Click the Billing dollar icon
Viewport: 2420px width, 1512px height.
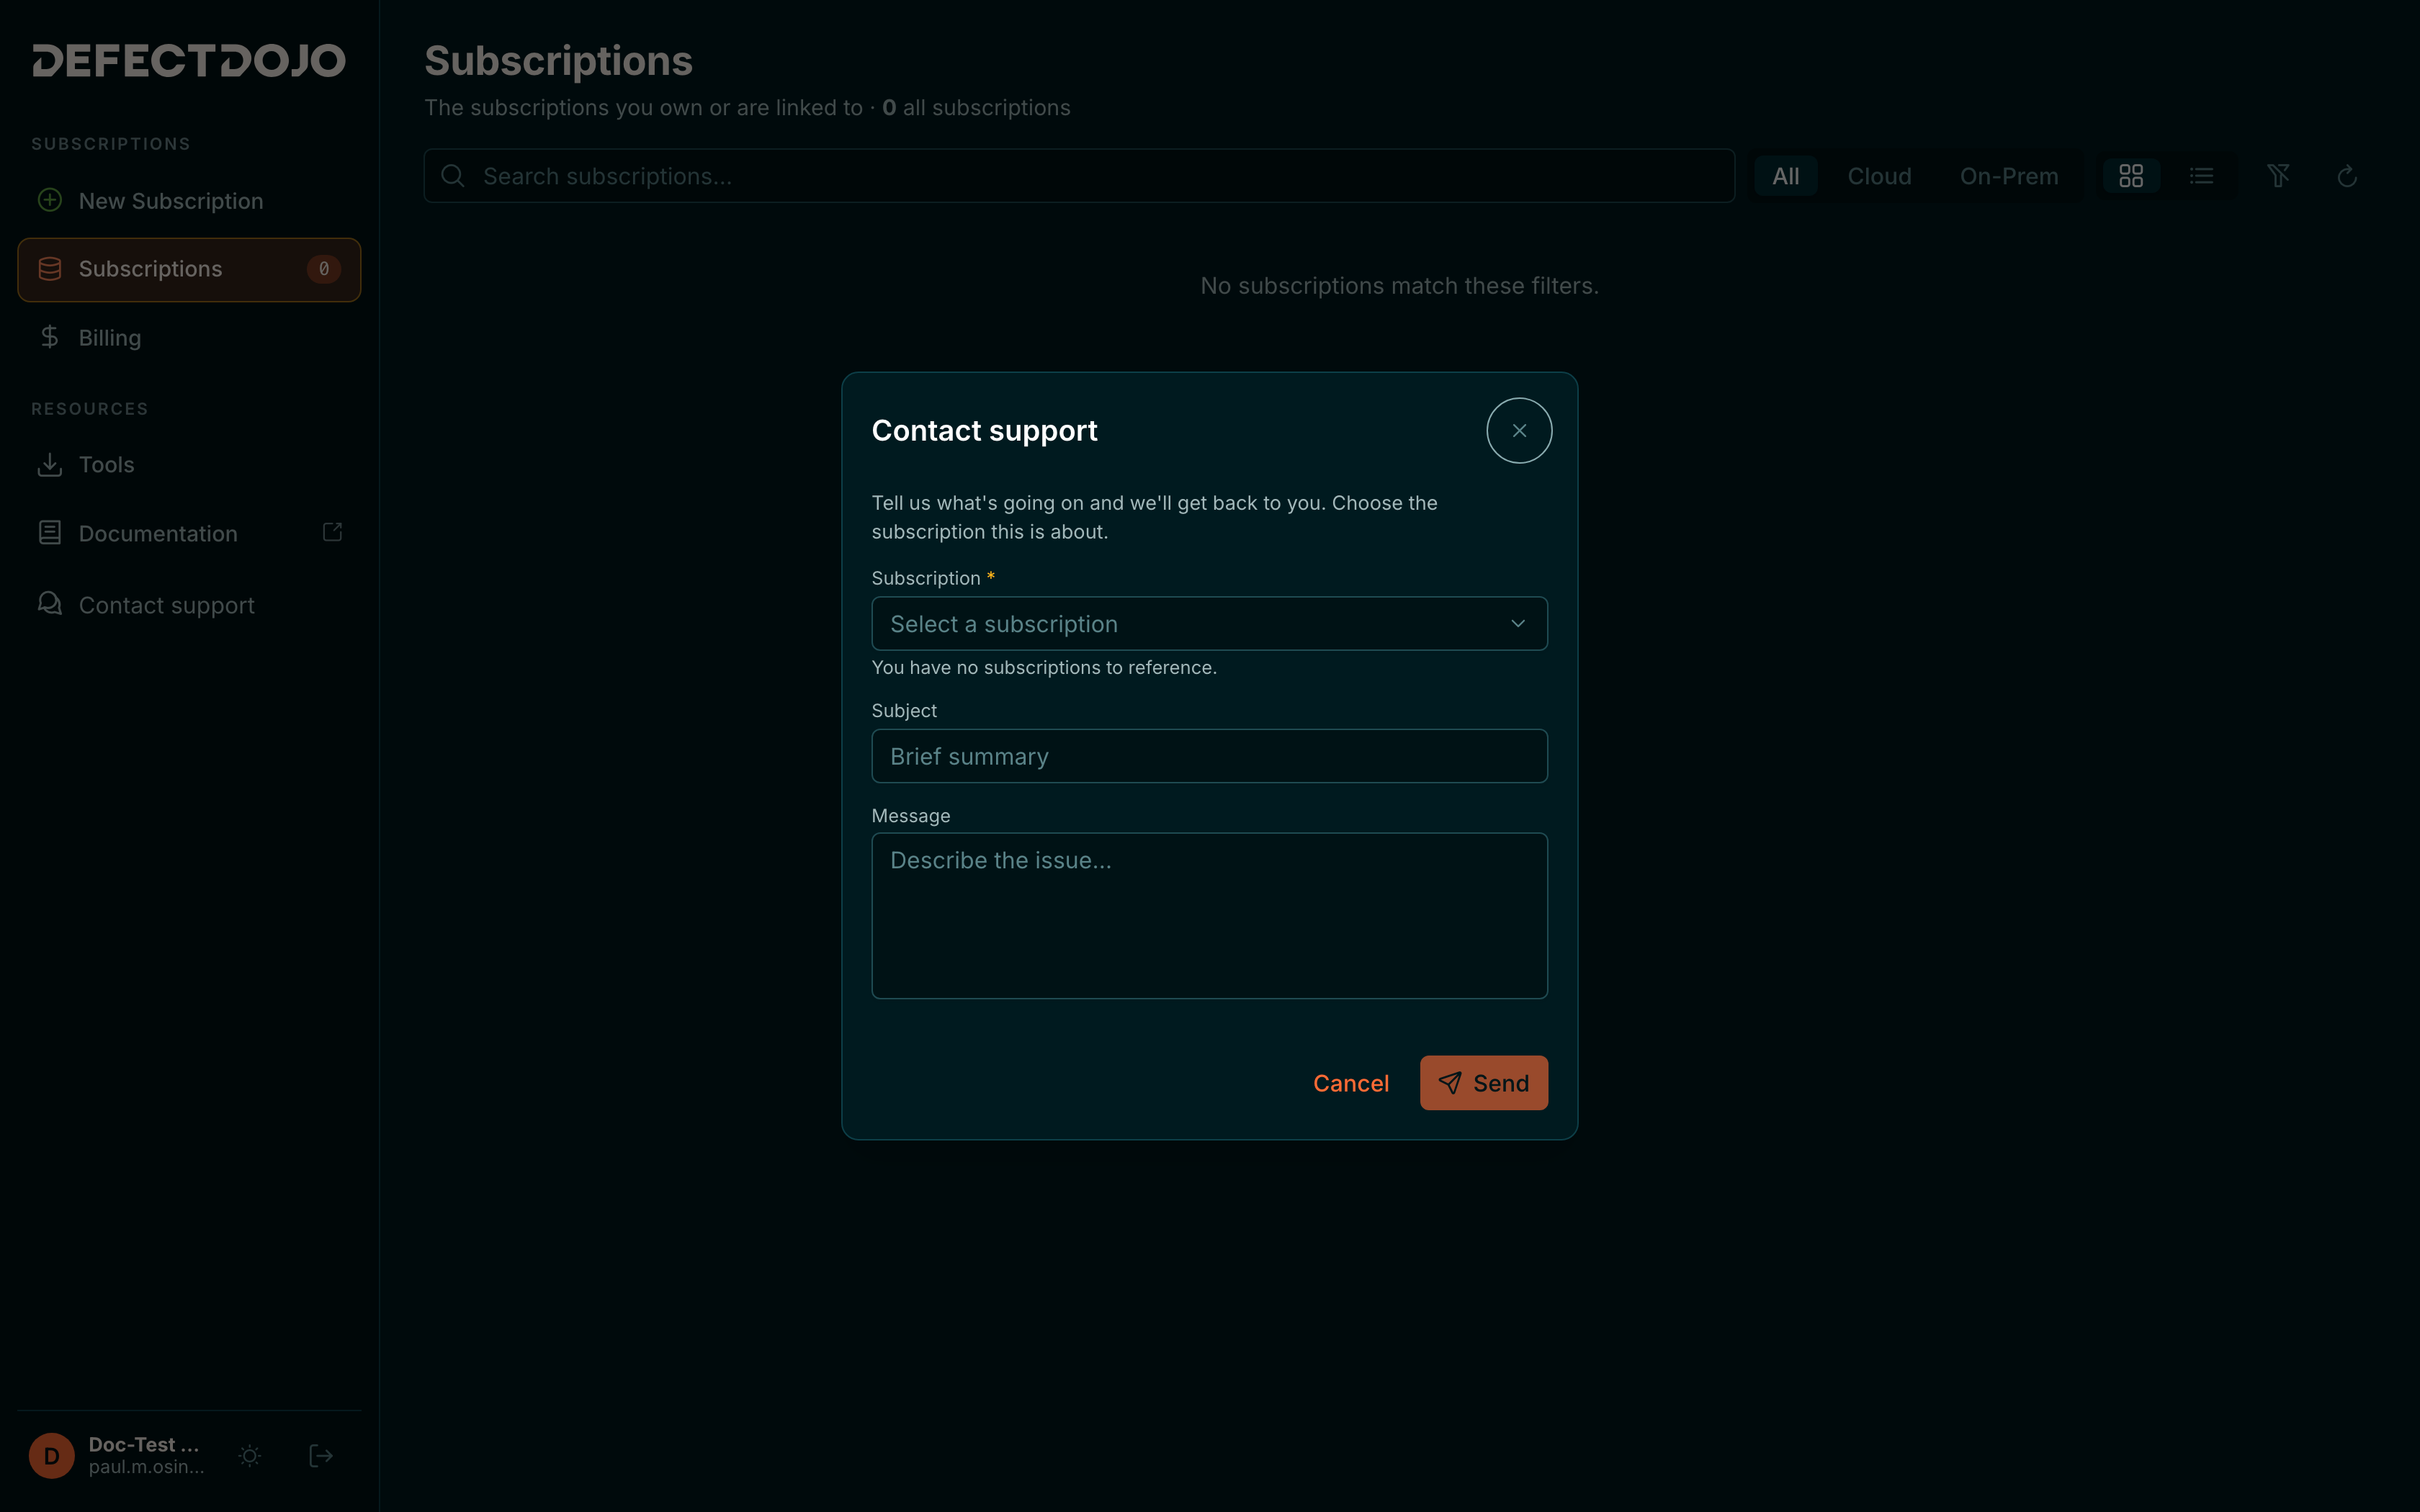click(x=50, y=337)
